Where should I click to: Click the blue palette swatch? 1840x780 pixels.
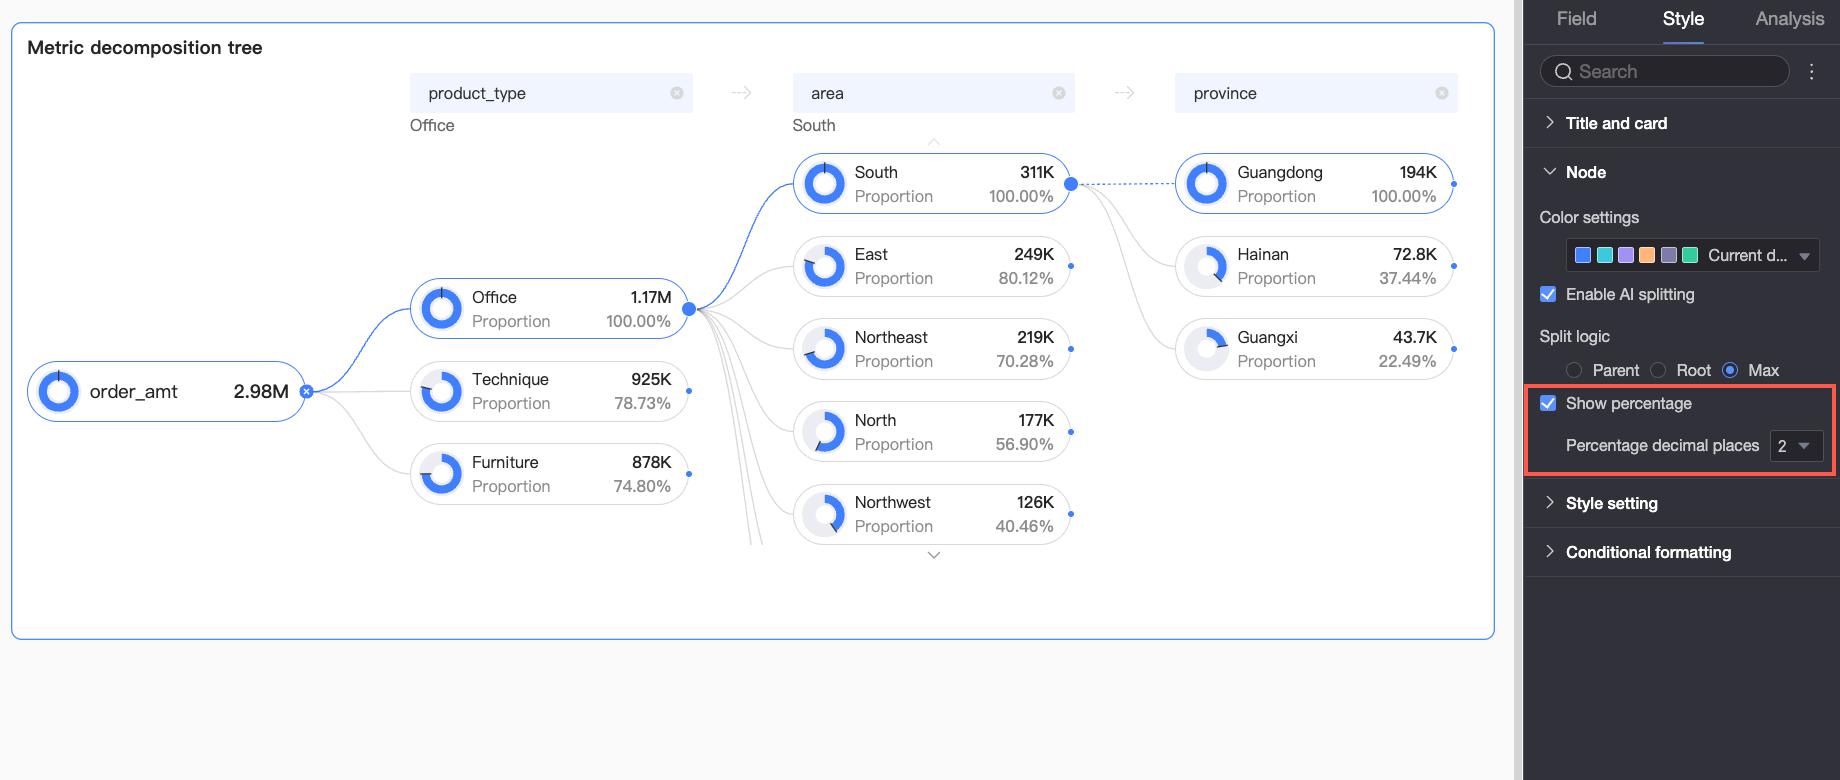tap(1583, 255)
